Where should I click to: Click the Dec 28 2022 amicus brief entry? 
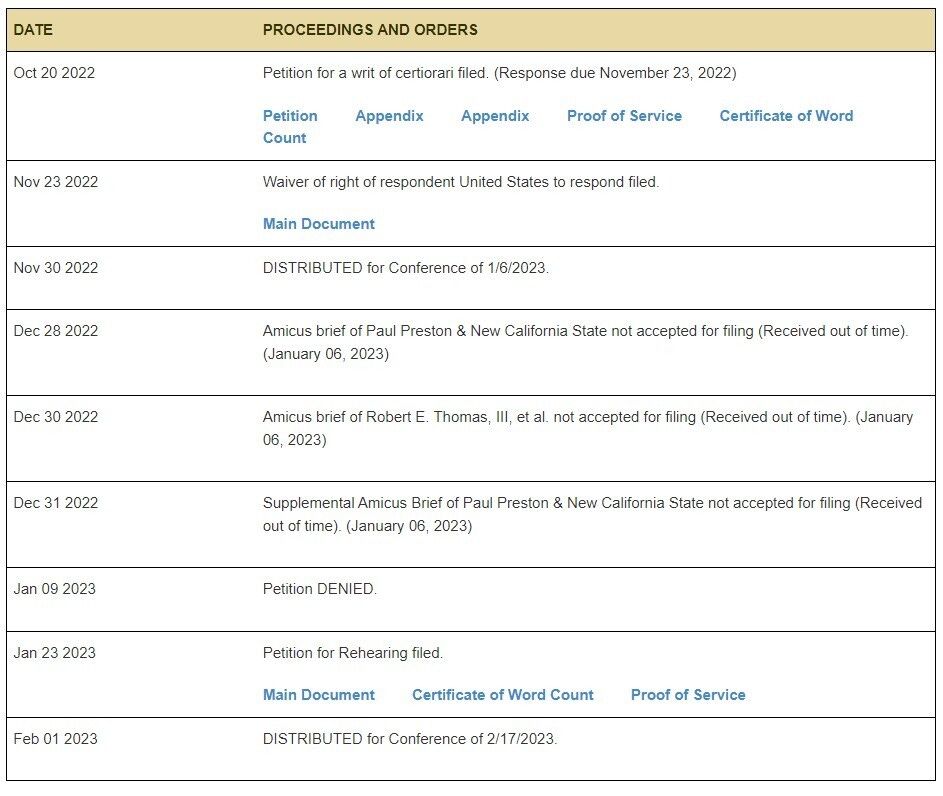585,342
